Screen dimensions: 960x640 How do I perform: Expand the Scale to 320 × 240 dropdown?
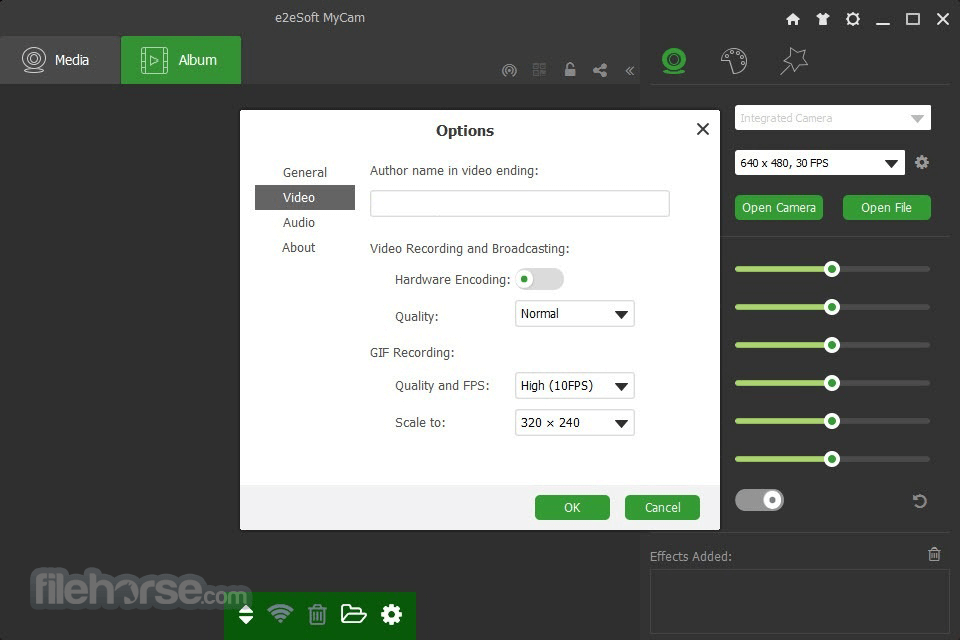coord(574,423)
